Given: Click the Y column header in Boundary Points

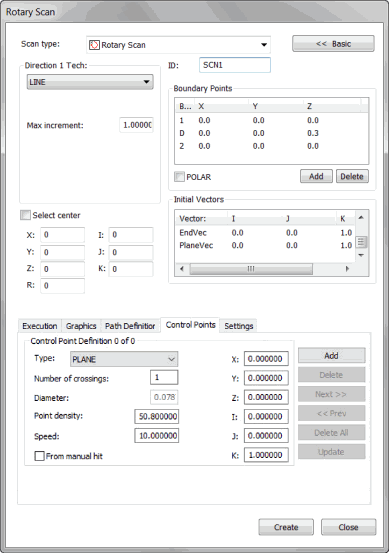Looking at the screenshot, I should tap(277, 106).
